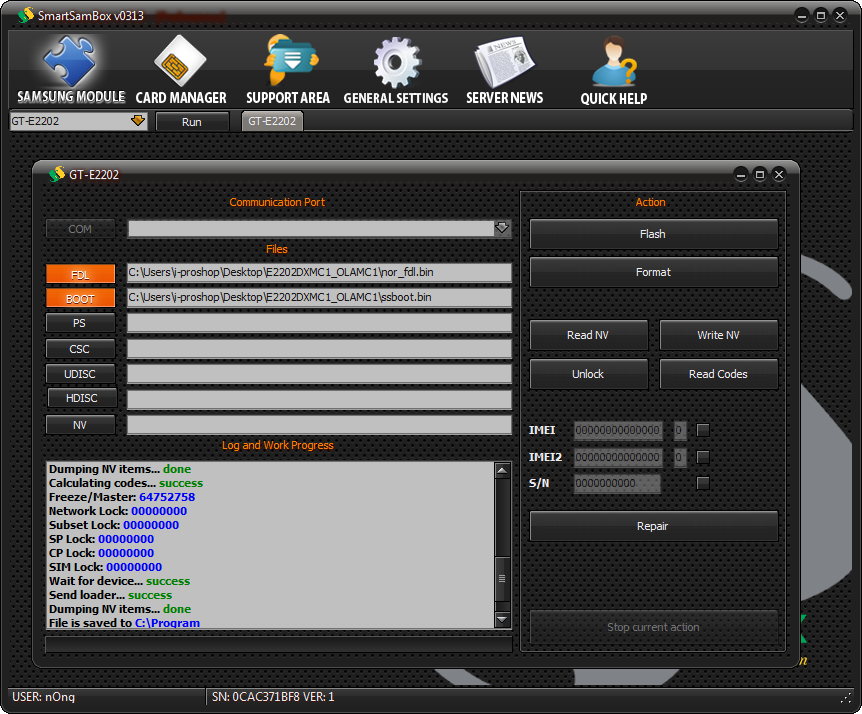Open the Quick Help person icon
Screen dimensions: 862x714
614,62
